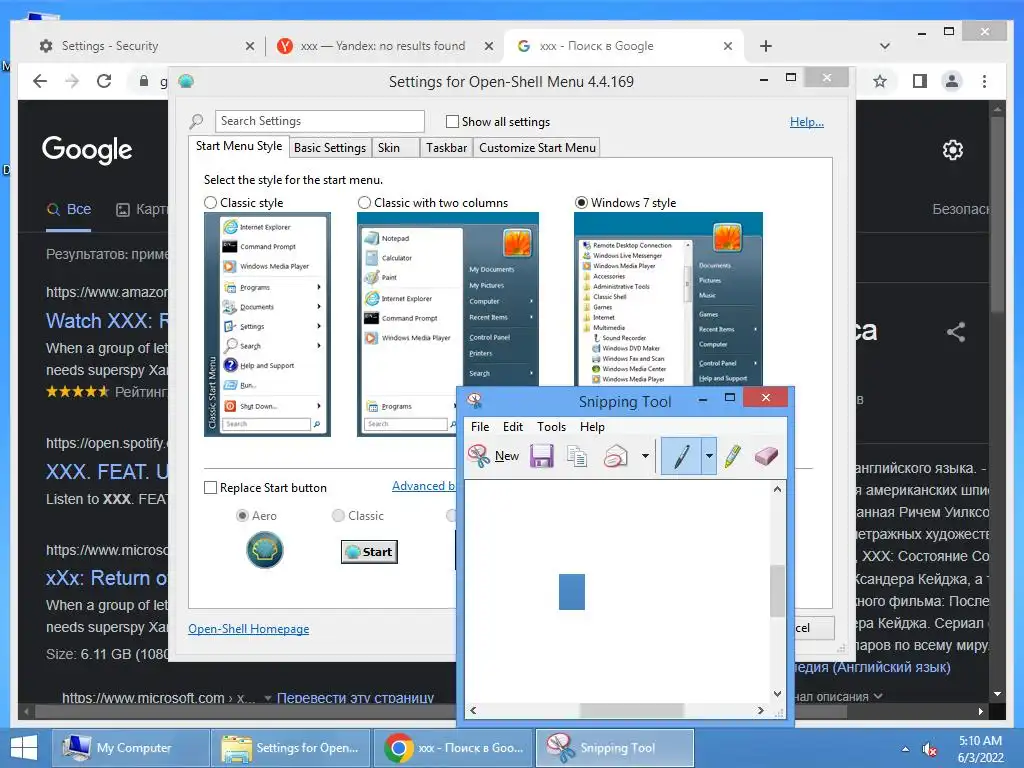Open the Перевести эту страницу link
The height and width of the screenshot is (768, 1024).
click(x=355, y=698)
